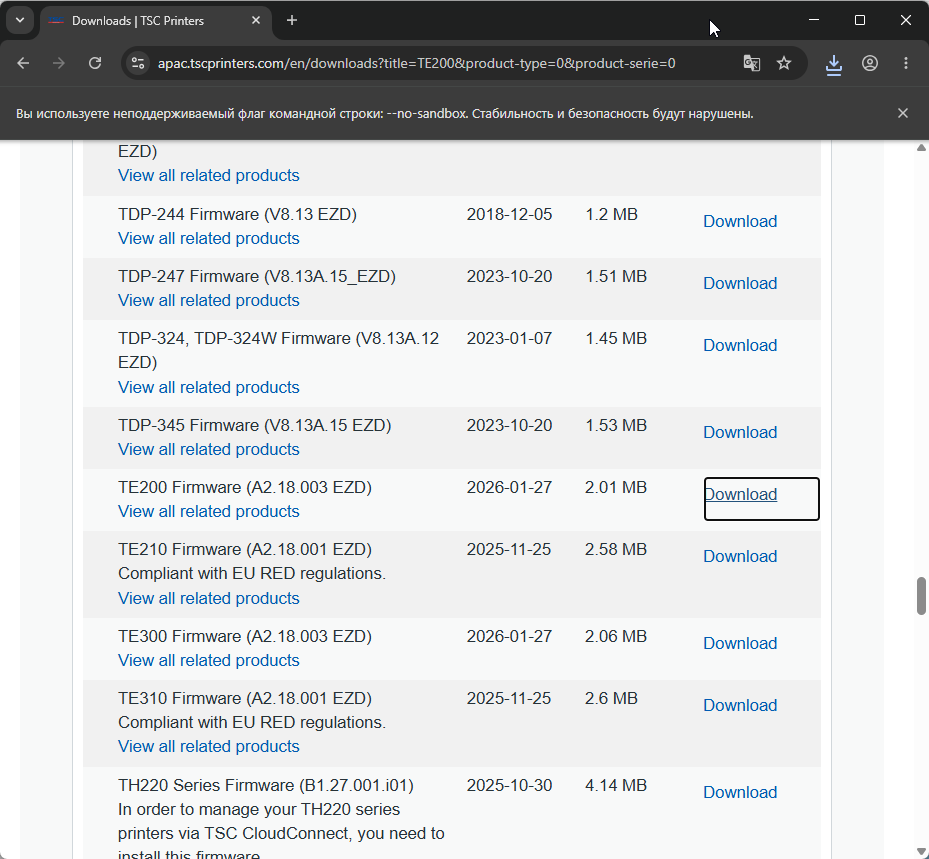Select the TE200 Firmware (A2.18.003 EZD) title

245,487
